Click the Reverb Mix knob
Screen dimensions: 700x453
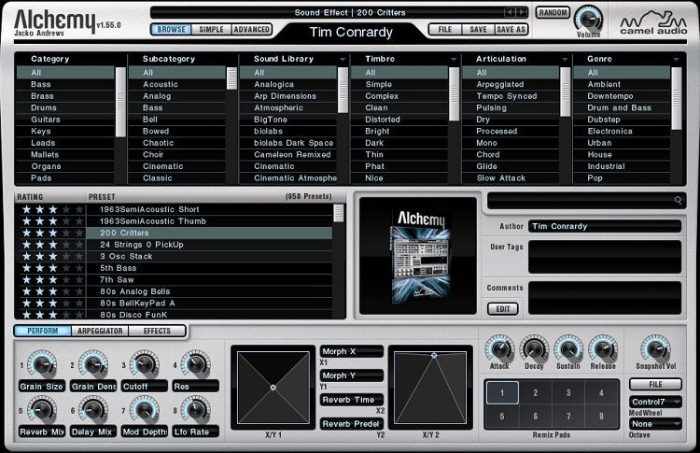click(x=41, y=410)
